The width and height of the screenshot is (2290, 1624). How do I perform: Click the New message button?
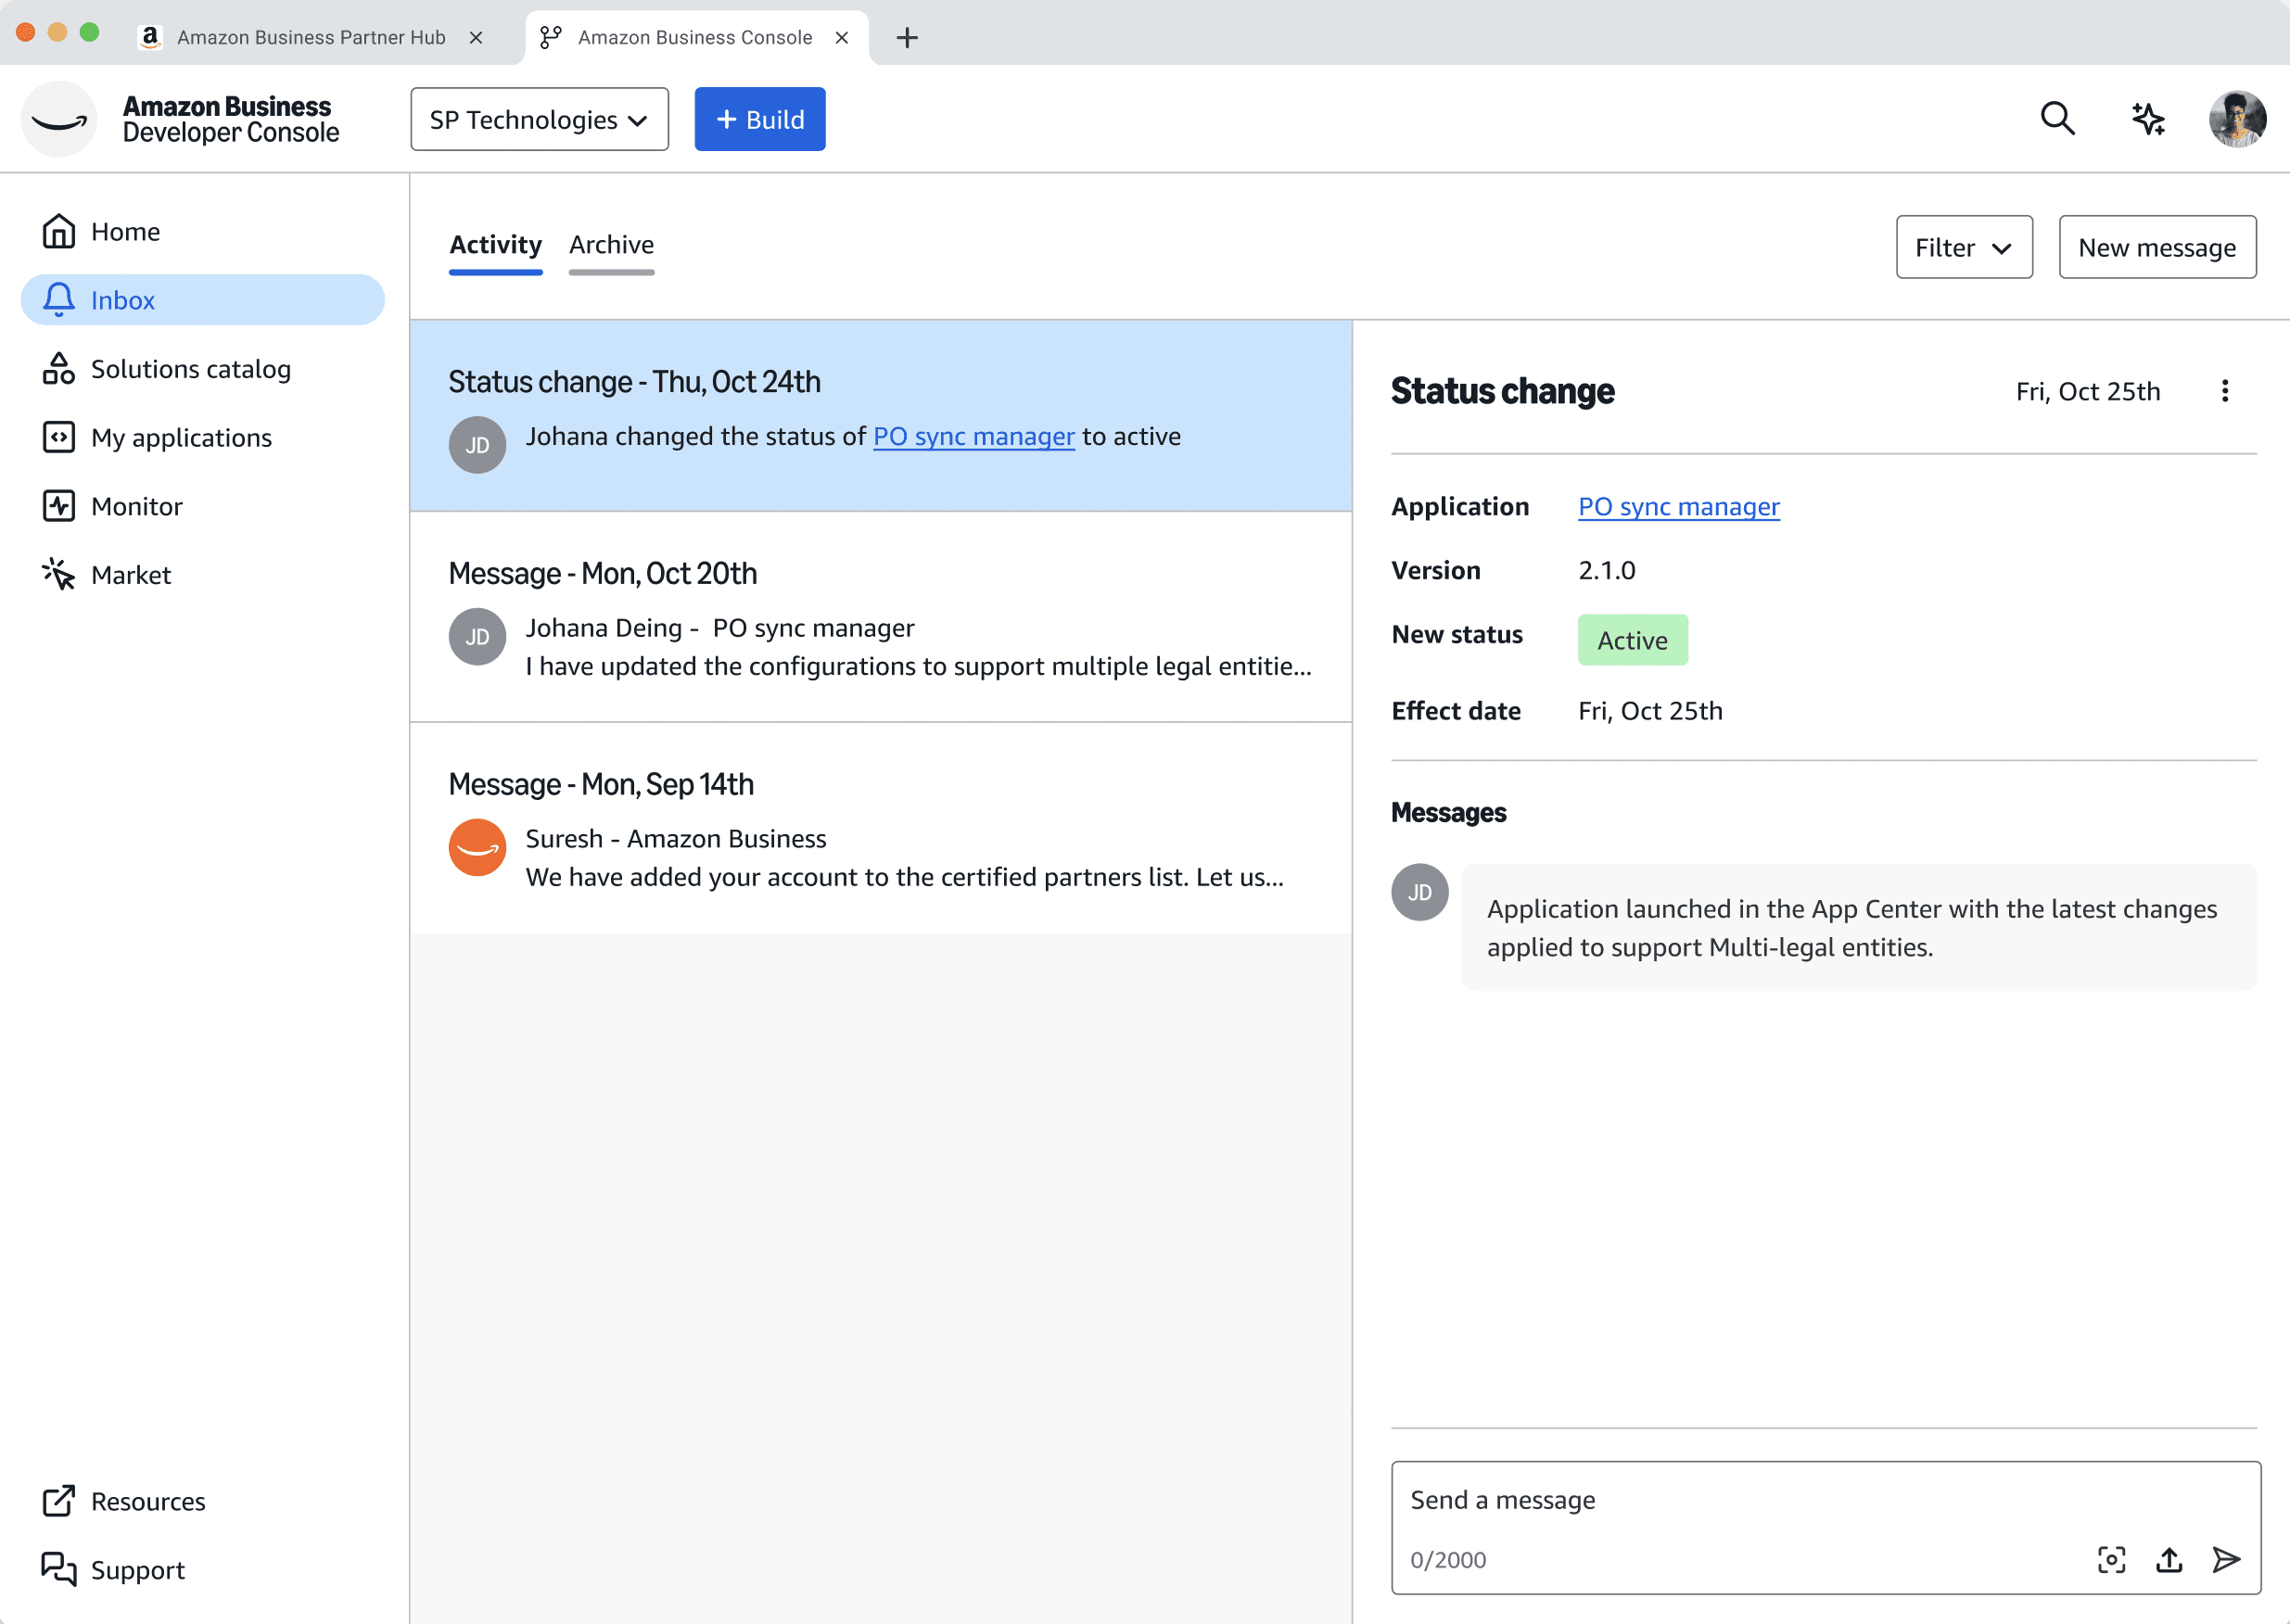(2156, 247)
